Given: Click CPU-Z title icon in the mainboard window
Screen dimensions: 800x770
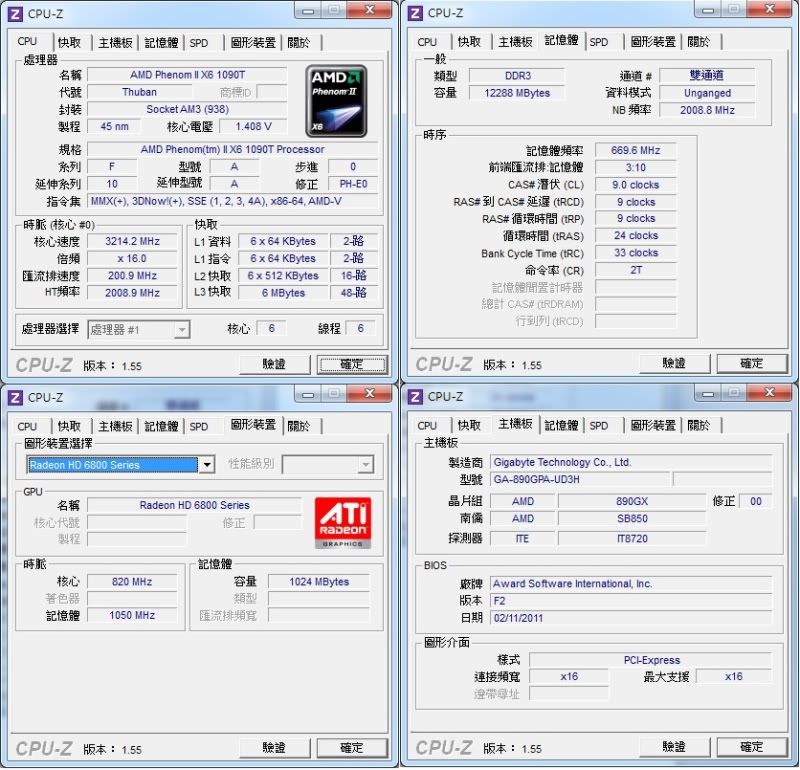Looking at the screenshot, I should (415, 397).
